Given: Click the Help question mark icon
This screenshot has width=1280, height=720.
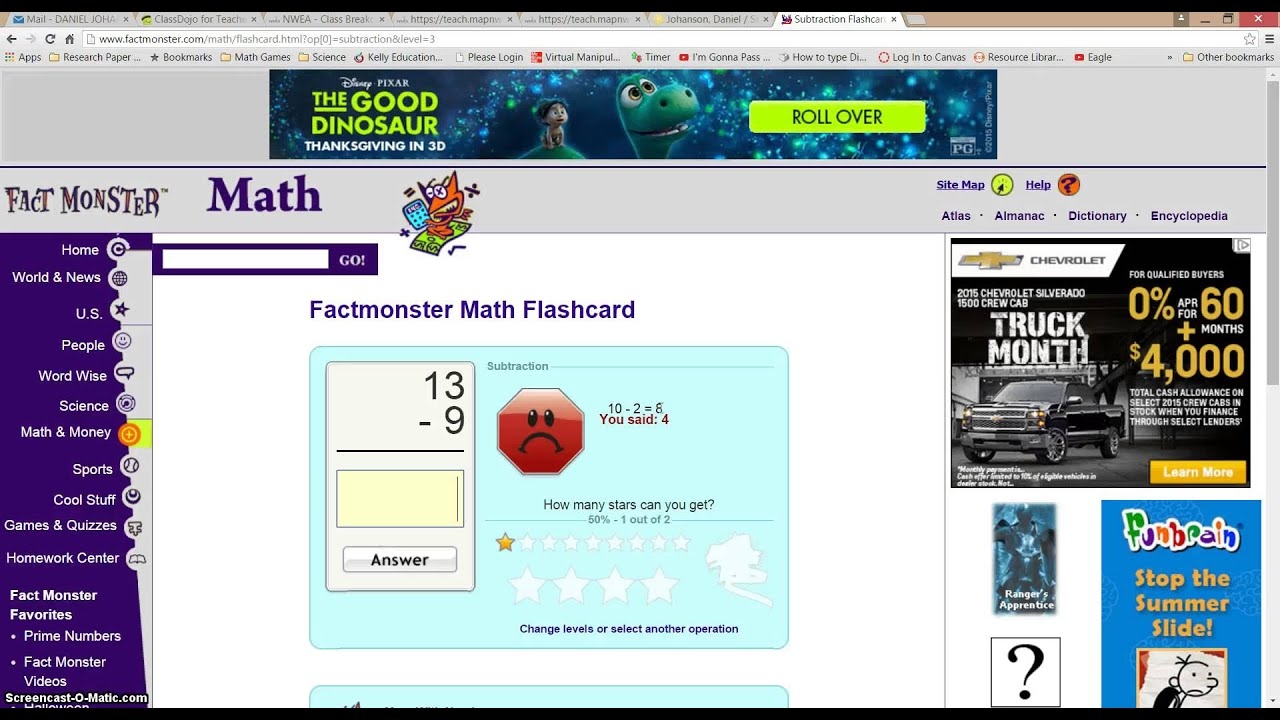Looking at the screenshot, I should [x=1068, y=185].
